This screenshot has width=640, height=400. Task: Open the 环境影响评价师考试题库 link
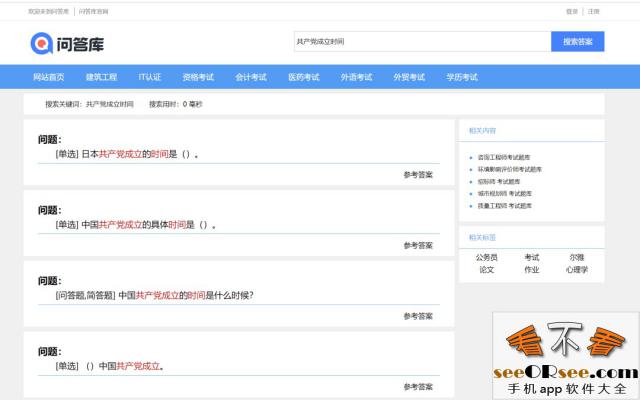[x=509, y=169]
